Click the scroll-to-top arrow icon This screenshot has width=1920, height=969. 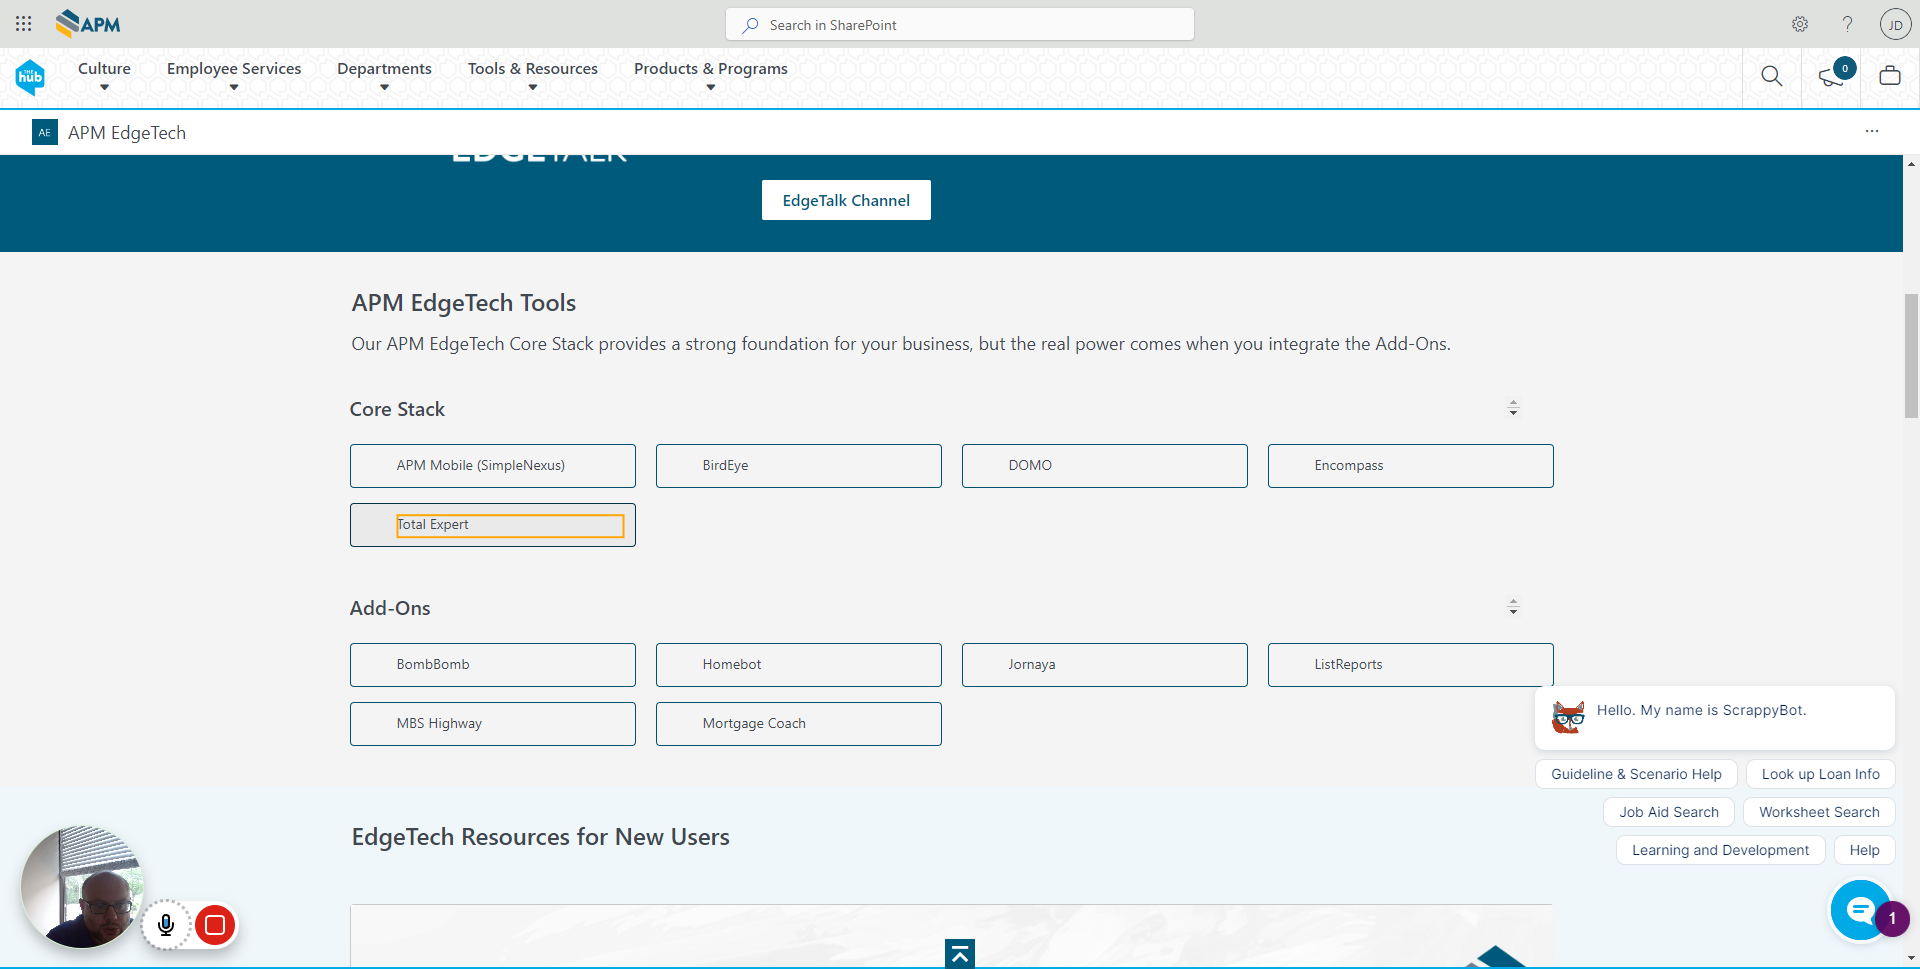960,954
